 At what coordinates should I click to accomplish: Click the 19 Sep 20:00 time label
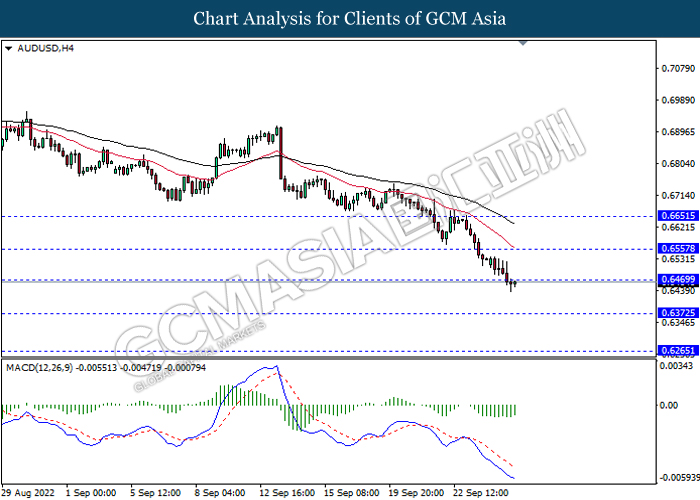pyautogui.click(x=416, y=493)
